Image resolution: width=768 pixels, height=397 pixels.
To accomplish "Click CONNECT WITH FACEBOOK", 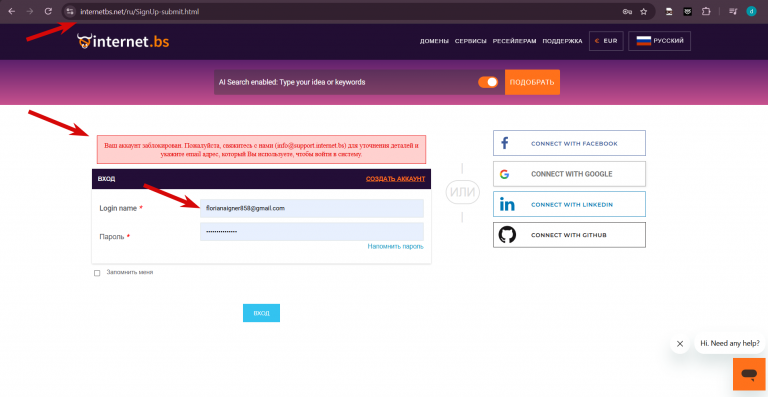I will pyautogui.click(x=569, y=143).
